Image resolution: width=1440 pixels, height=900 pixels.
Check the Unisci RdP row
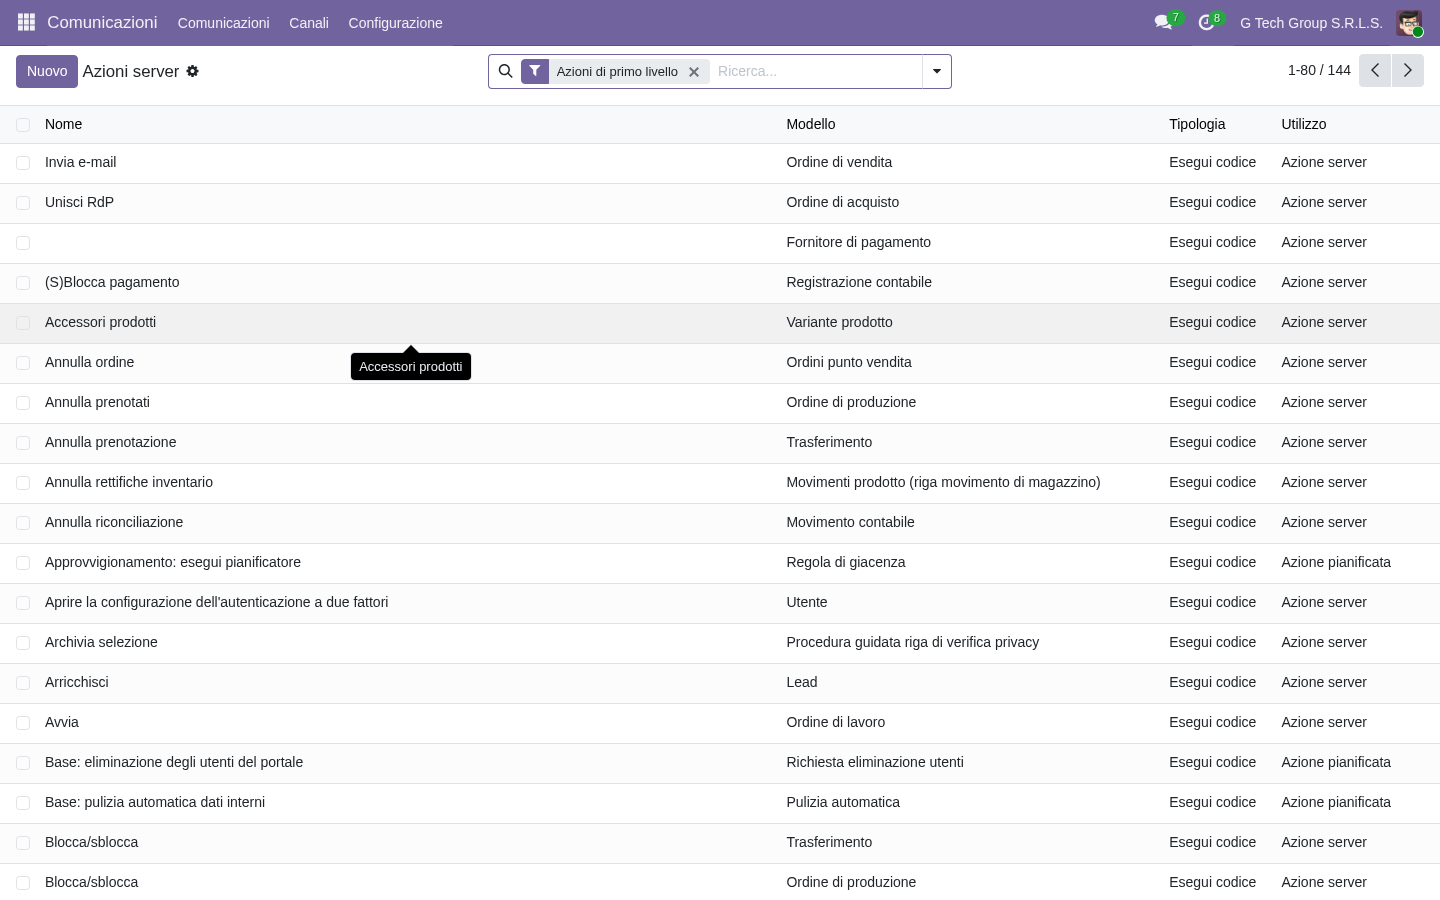(23, 203)
